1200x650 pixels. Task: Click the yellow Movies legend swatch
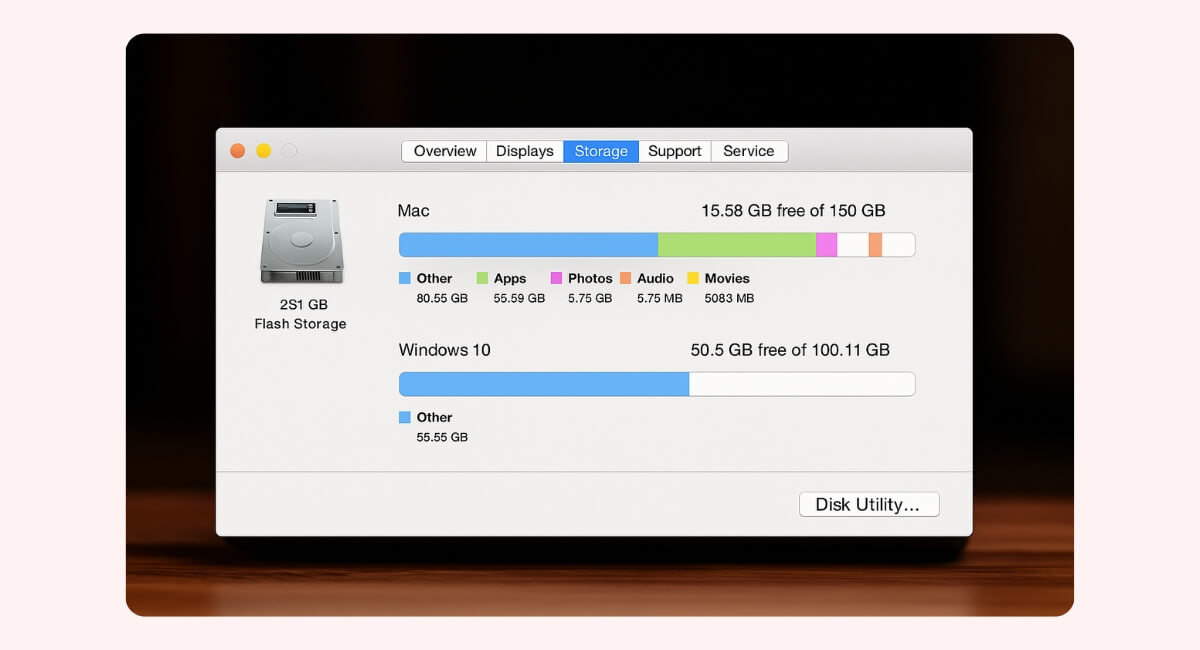tap(693, 278)
